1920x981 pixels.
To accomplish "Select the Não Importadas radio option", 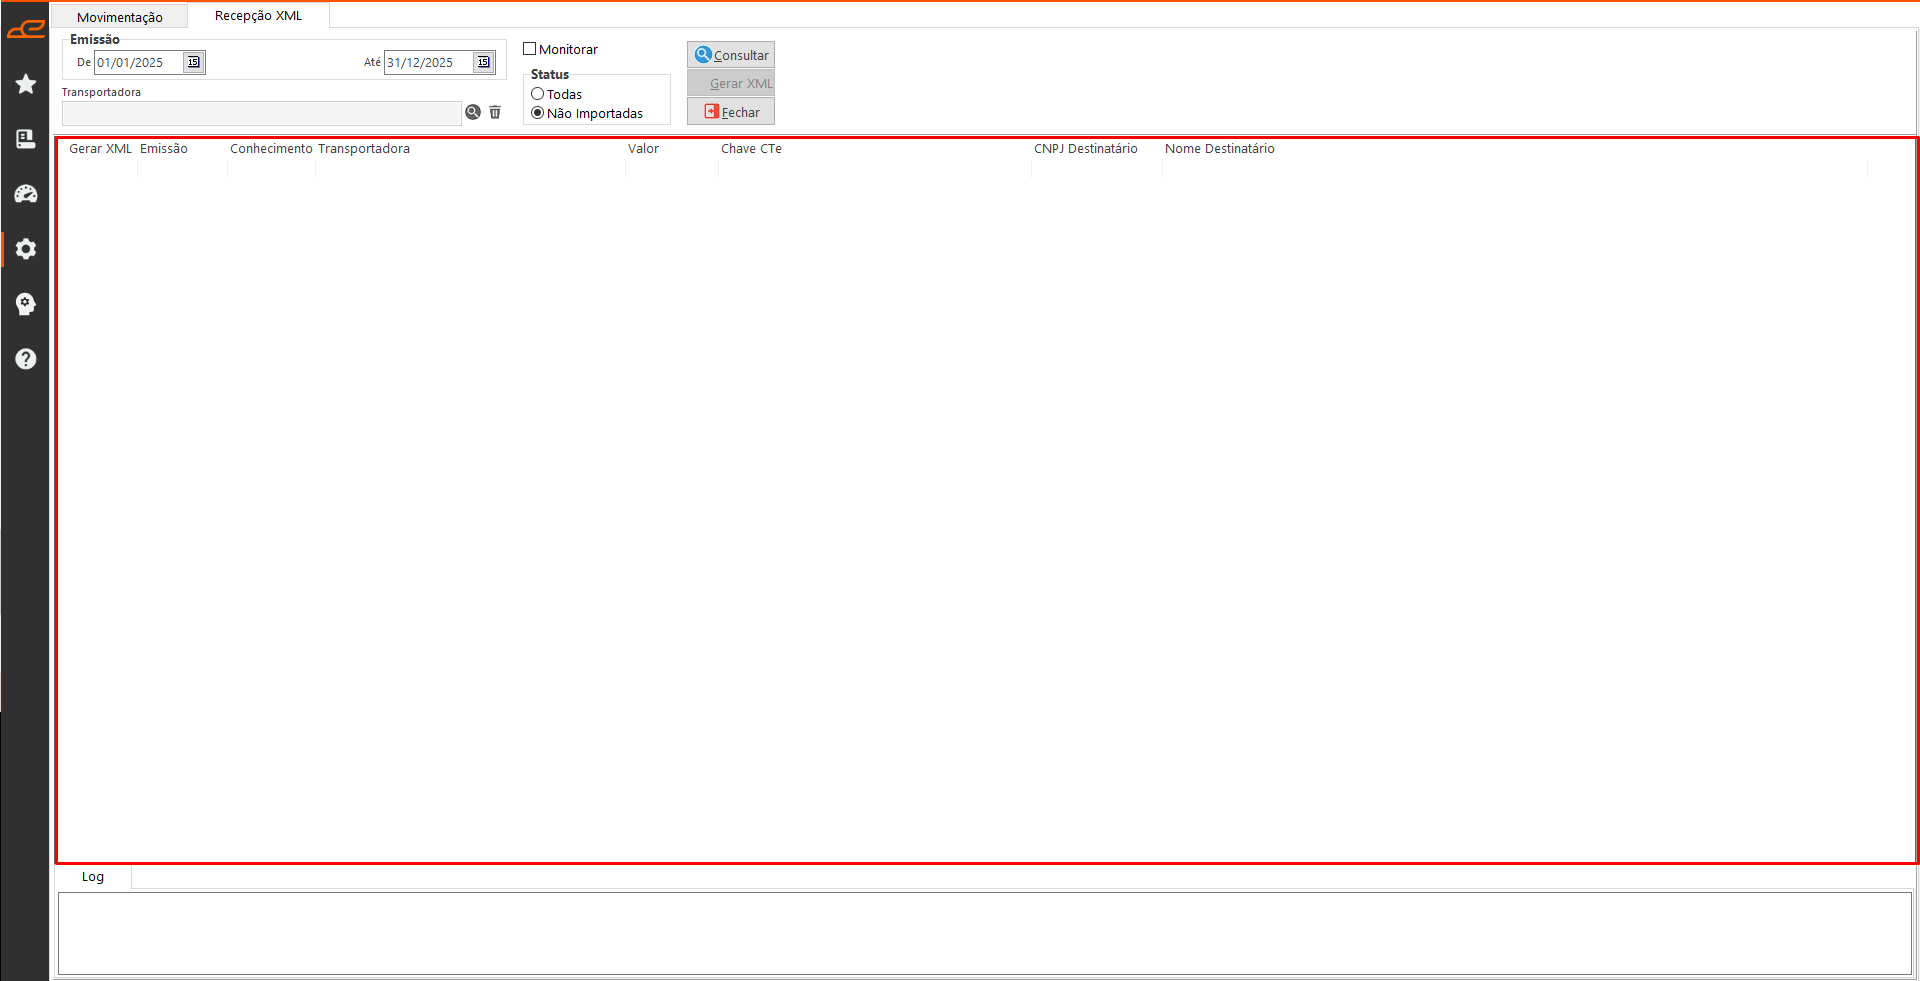I will coord(538,113).
